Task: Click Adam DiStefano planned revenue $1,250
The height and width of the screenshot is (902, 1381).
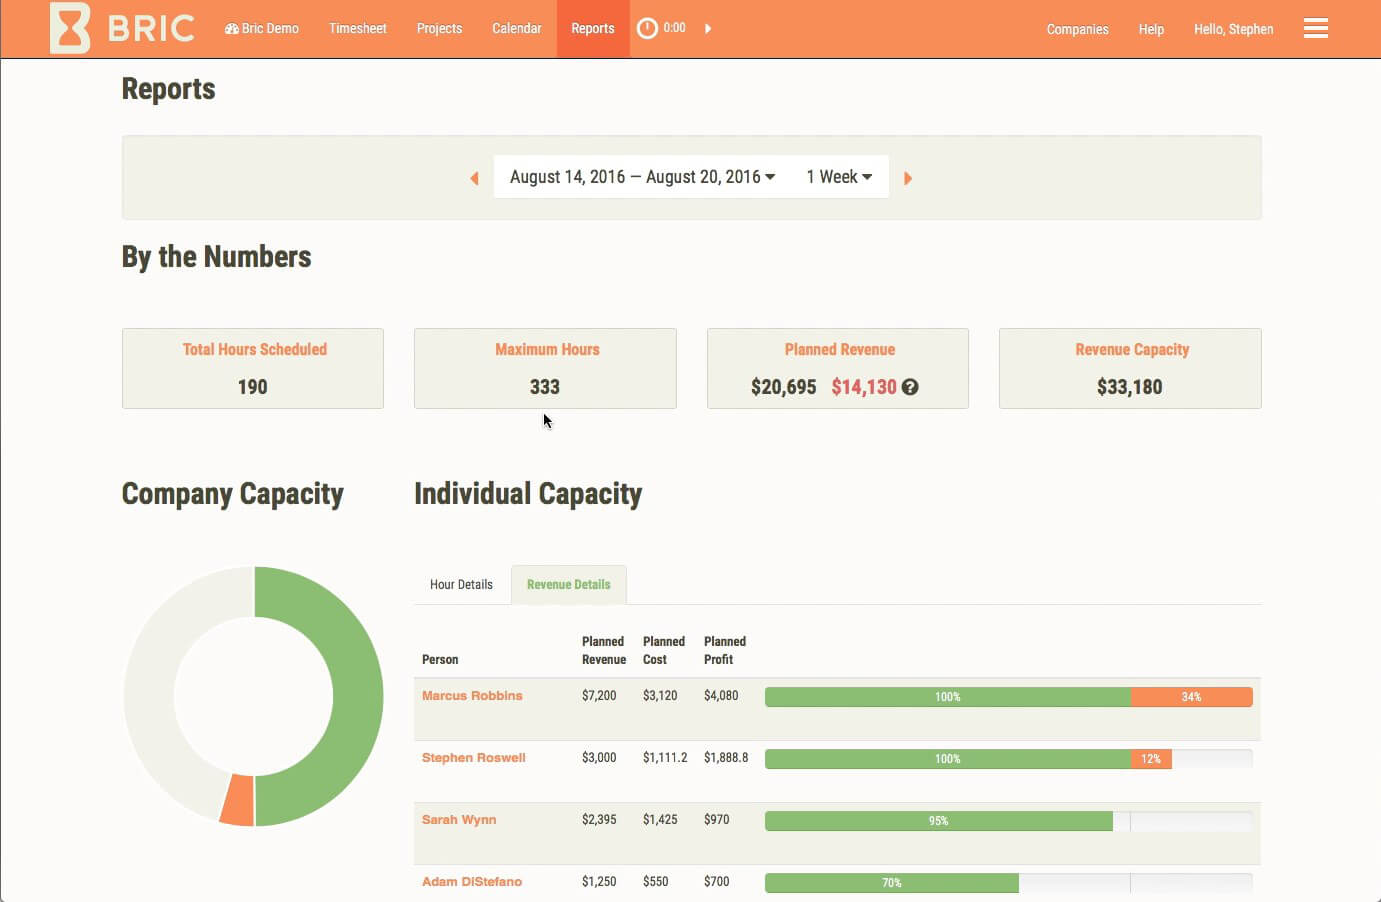Action: click(x=599, y=882)
